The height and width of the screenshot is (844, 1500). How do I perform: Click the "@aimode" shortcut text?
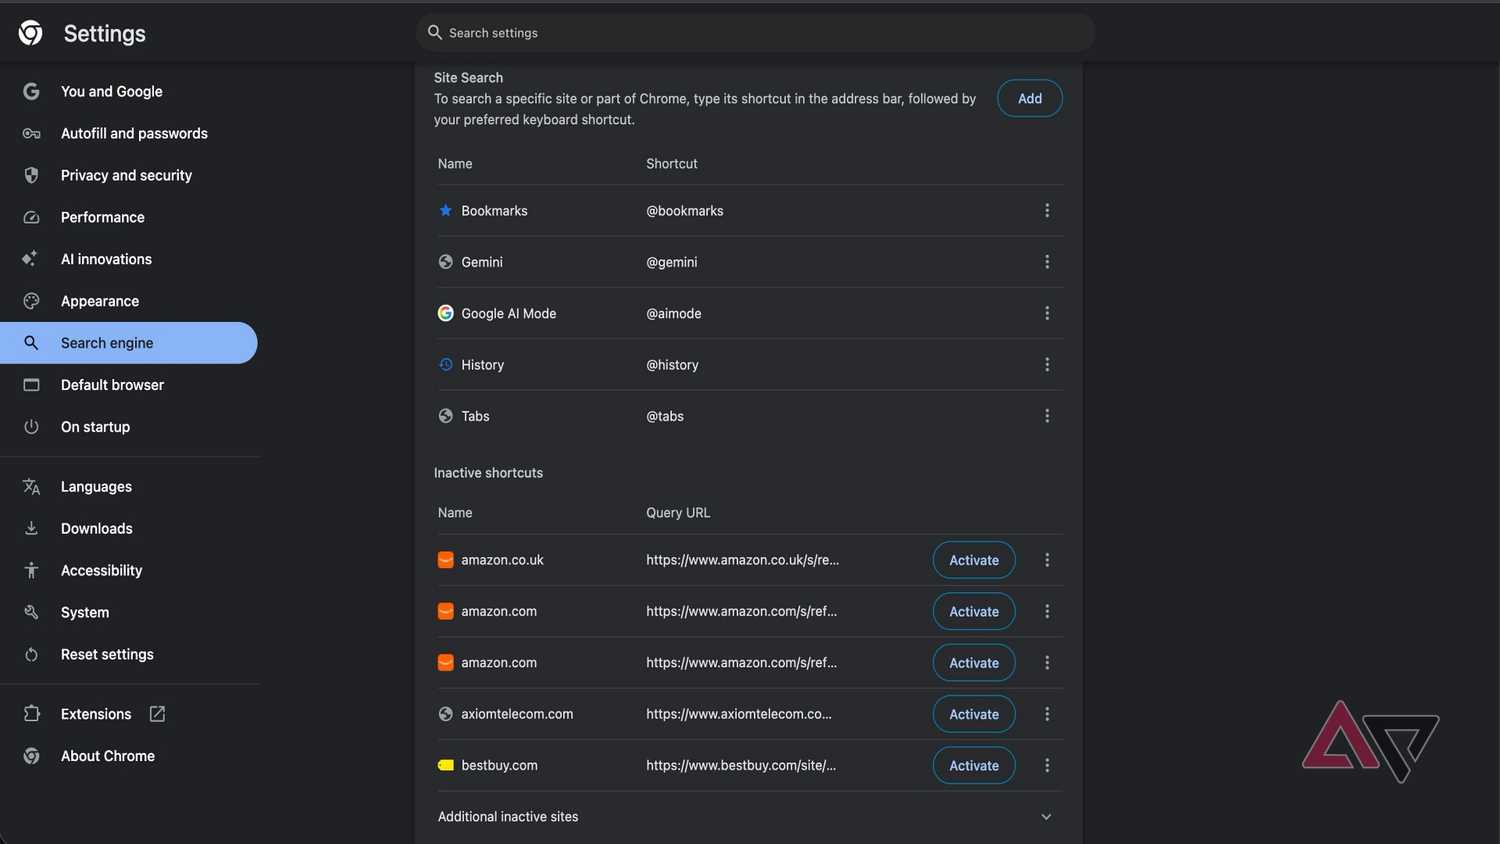pos(674,313)
